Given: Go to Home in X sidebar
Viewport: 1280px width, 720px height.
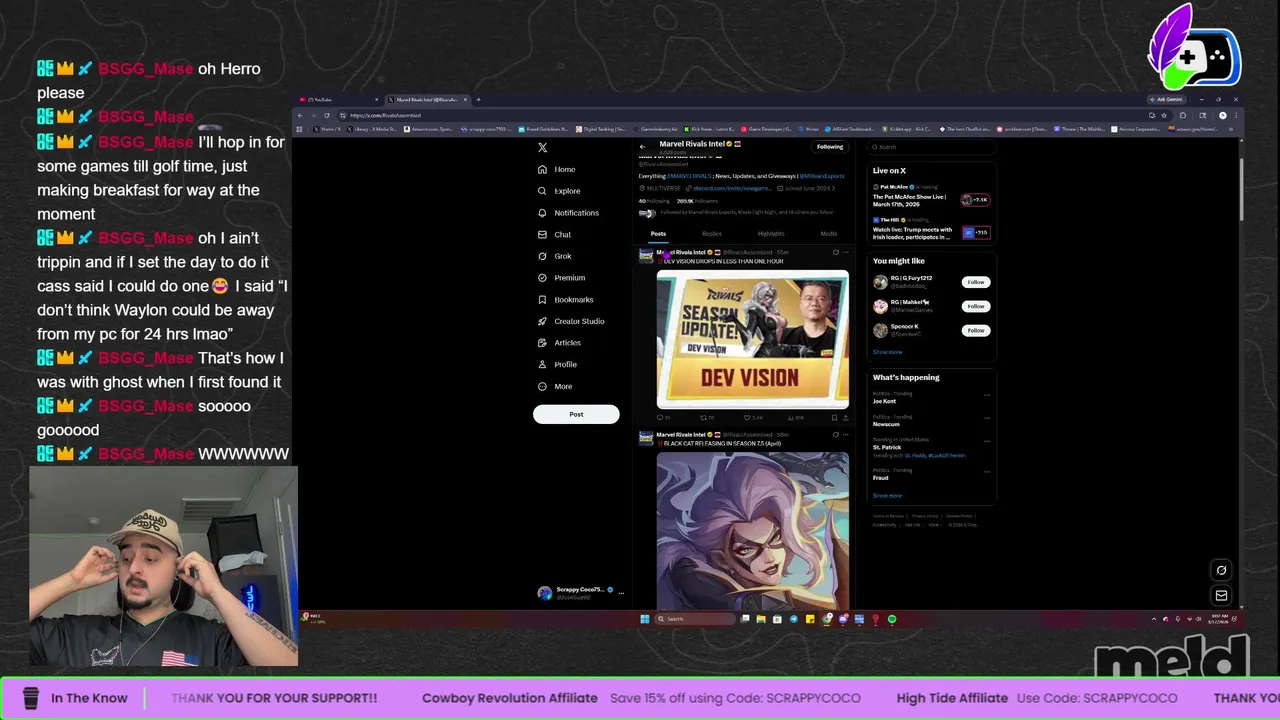Looking at the screenshot, I should point(557,169).
